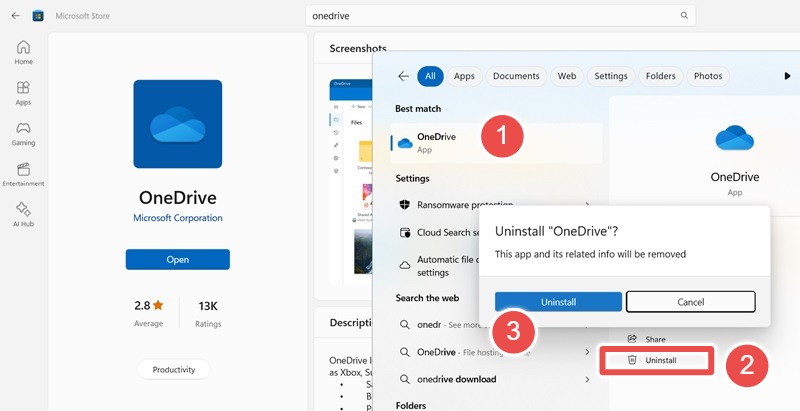This screenshot has width=800, height=411.
Task: Click search icon beside onedr suggestion
Action: (x=405, y=325)
